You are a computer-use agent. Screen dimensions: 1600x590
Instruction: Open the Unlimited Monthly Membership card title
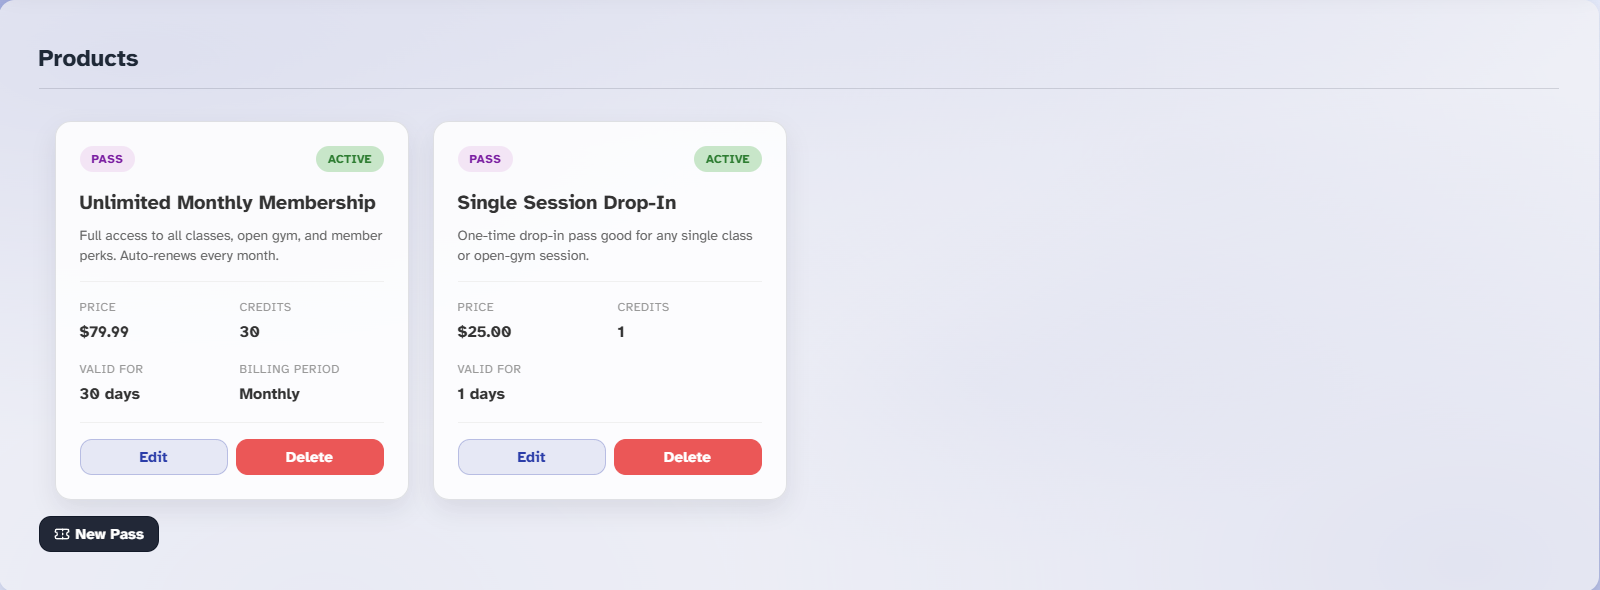(x=228, y=202)
